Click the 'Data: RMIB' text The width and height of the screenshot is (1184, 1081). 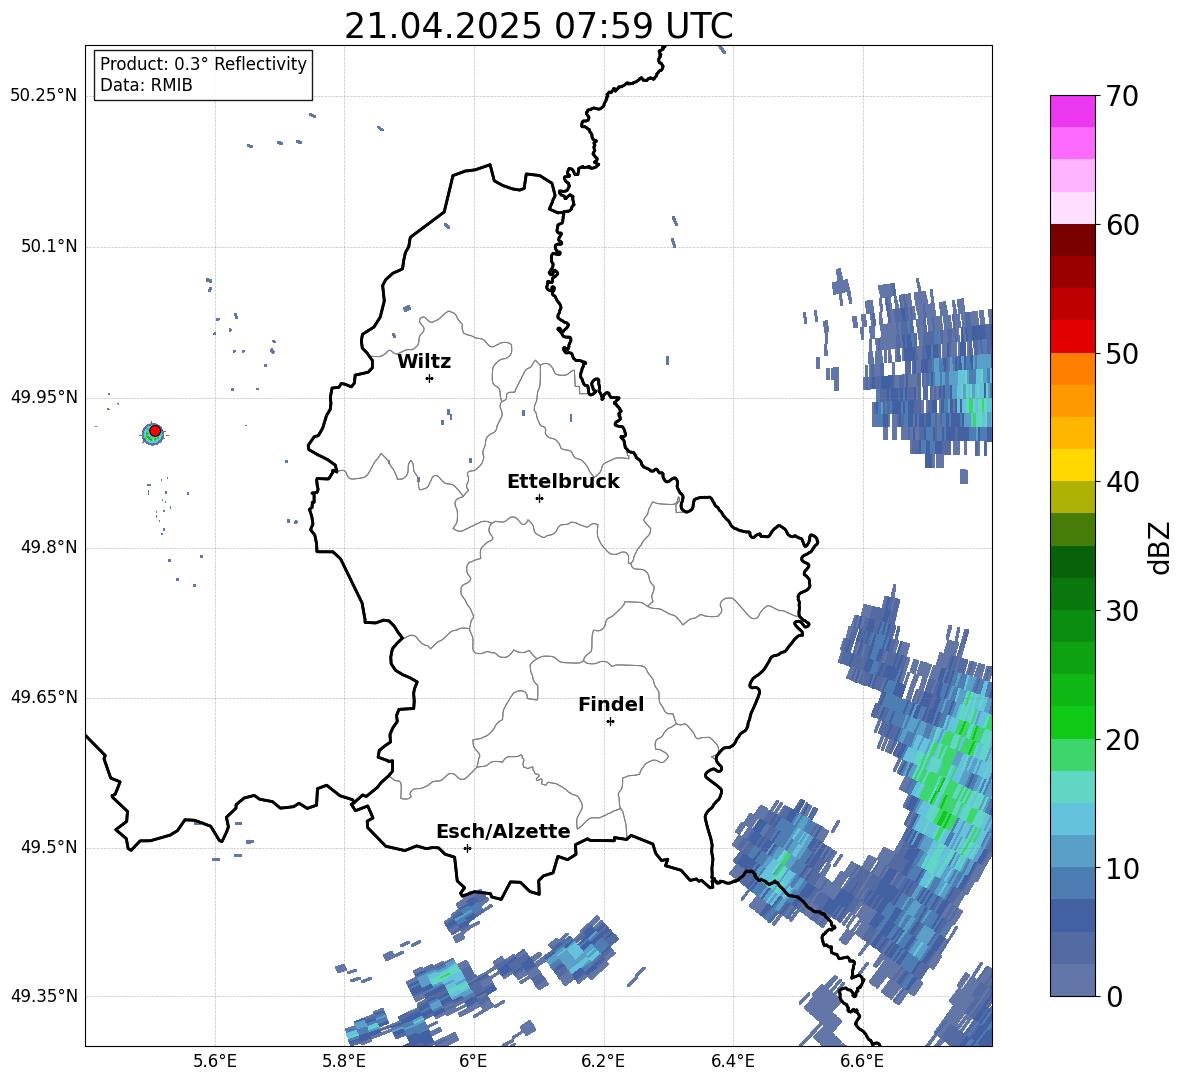[x=146, y=85]
